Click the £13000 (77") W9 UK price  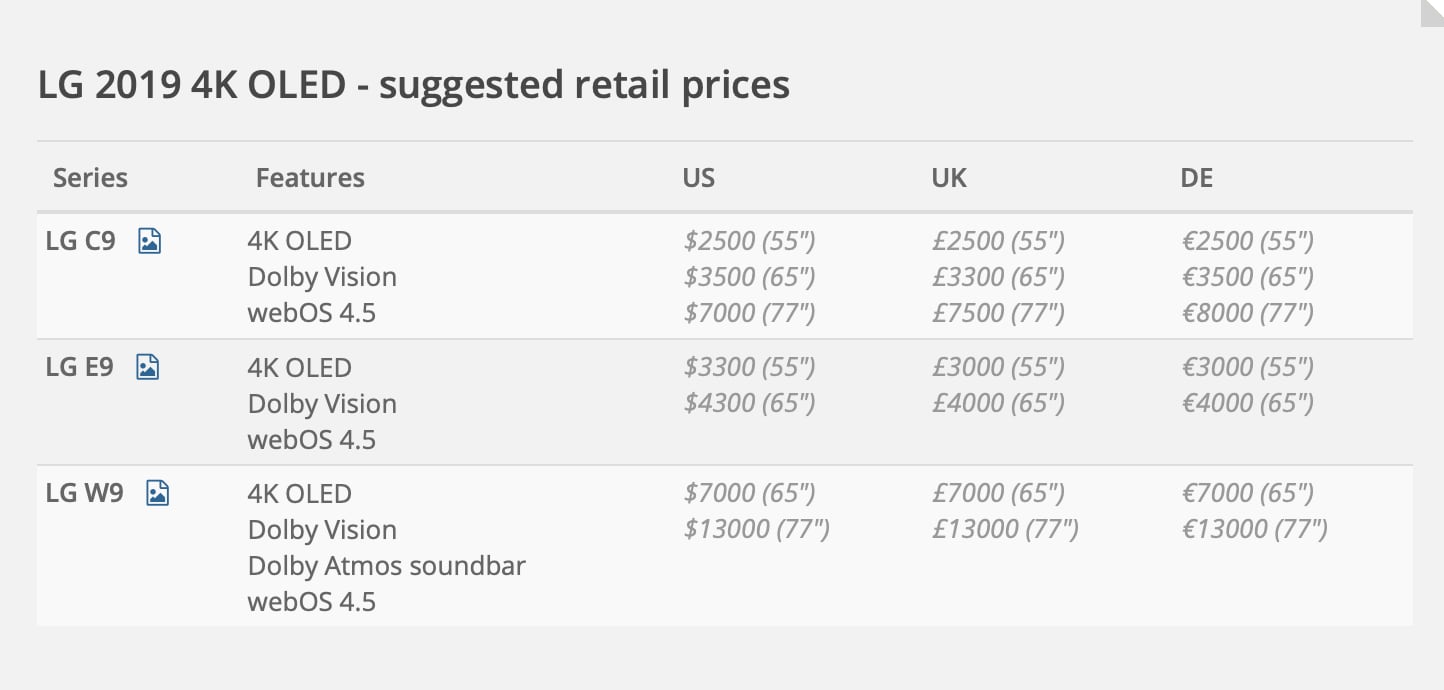click(x=1005, y=529)
